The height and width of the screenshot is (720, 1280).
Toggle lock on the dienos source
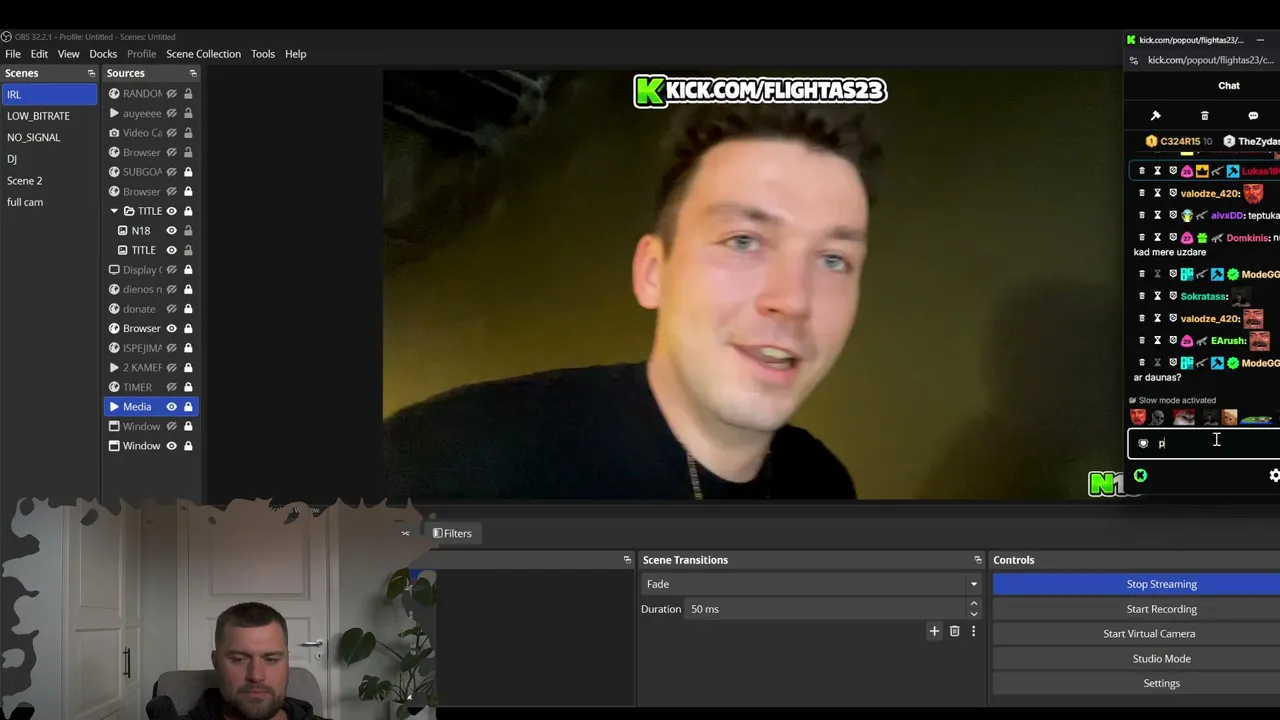point(188,289)
